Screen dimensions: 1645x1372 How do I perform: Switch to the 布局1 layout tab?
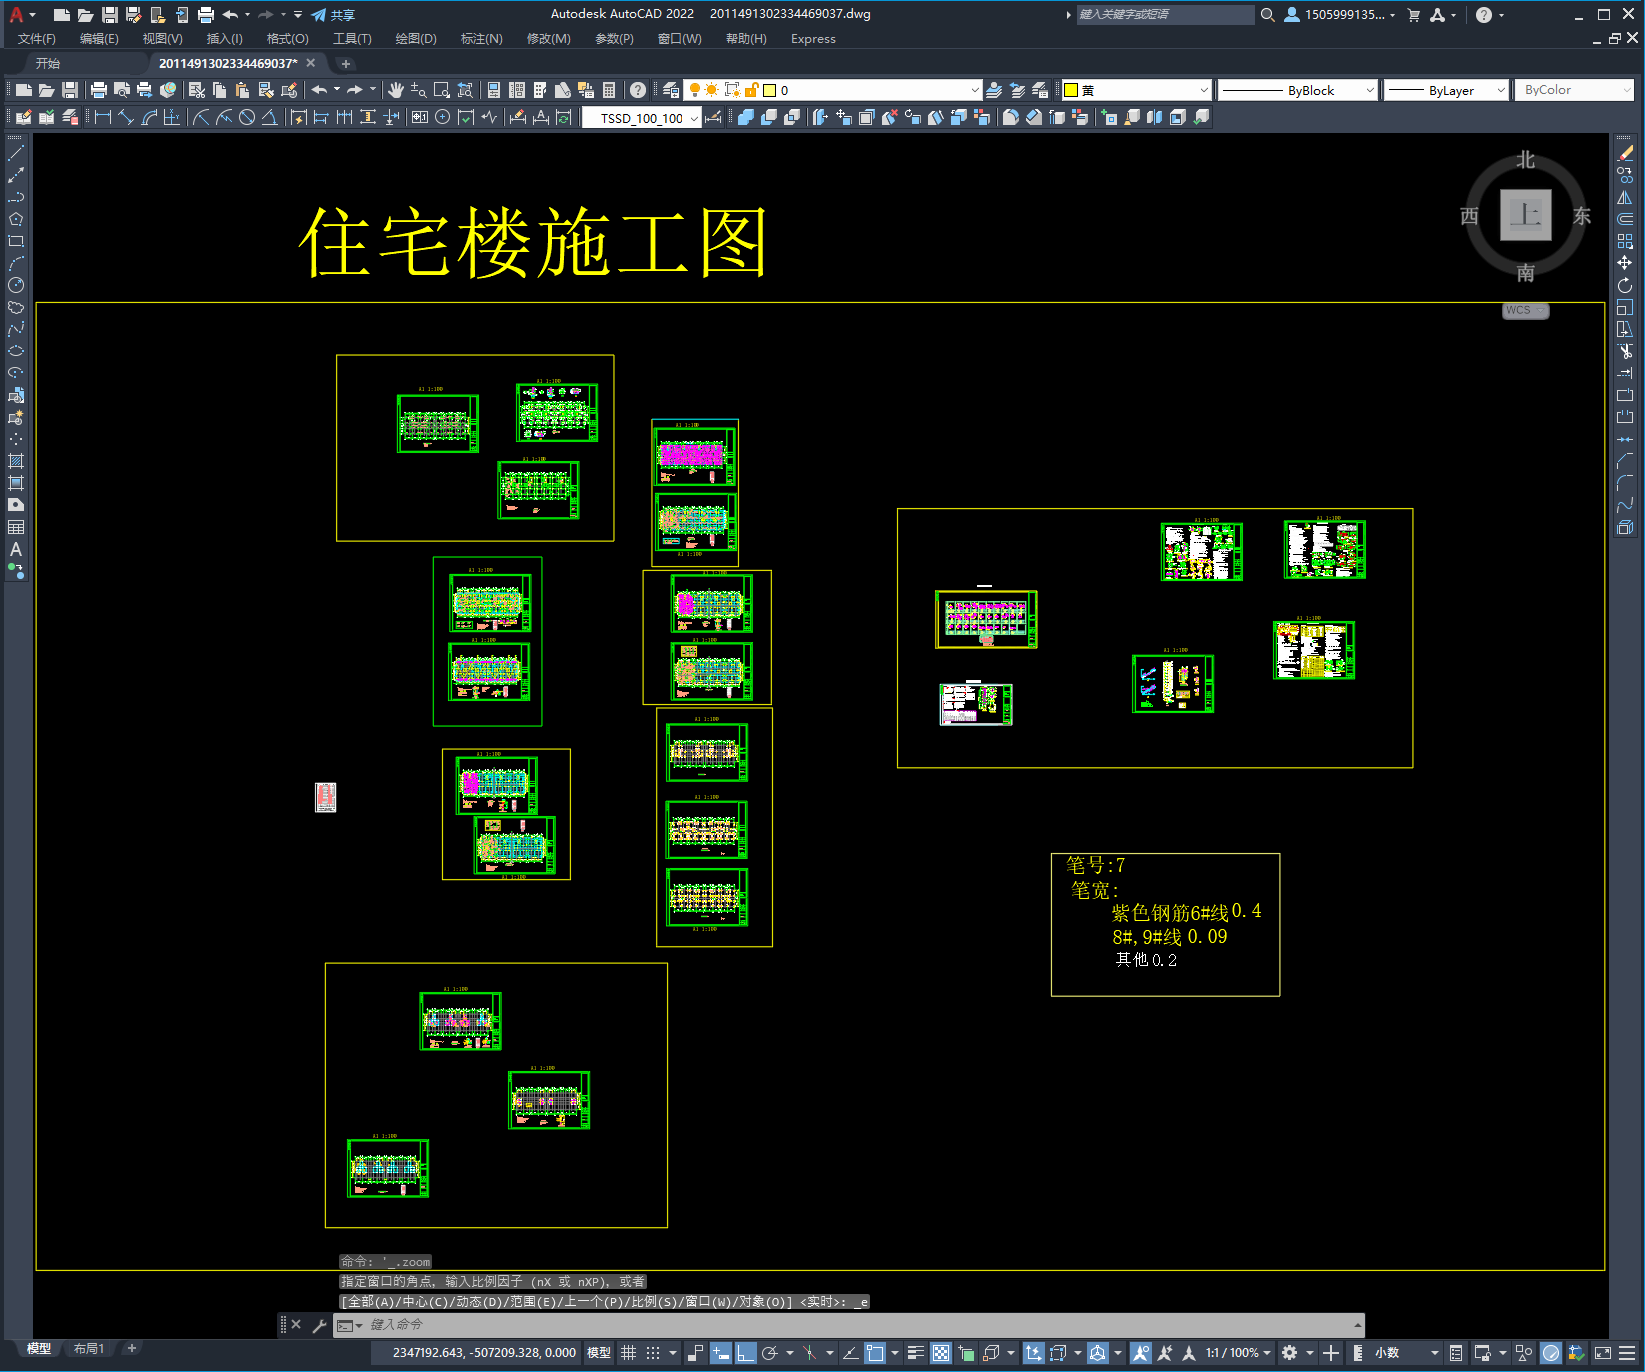click(x=89, y=1349)
